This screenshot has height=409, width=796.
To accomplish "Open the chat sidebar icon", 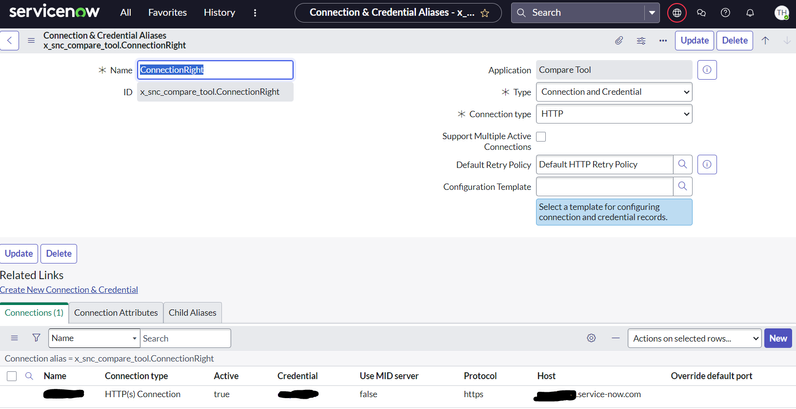I will (x=702, y=13).
